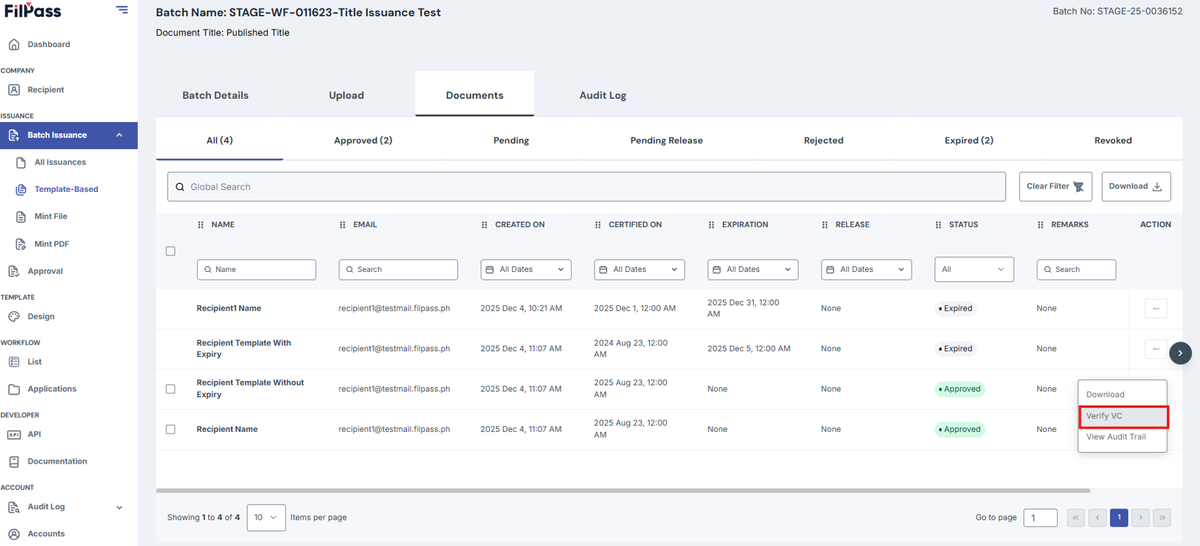The height and width of the screenshot is (546, 1200).
Task: Reorder grip icon of the NAME column
Action: (201, 225)
